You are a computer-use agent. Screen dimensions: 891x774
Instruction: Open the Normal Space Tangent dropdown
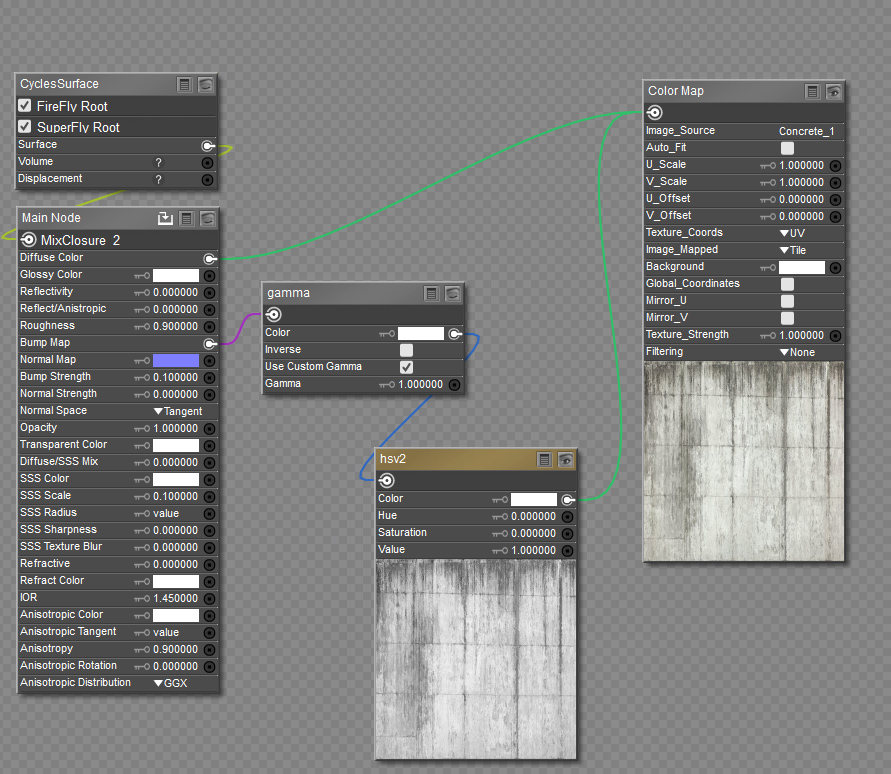178,411
